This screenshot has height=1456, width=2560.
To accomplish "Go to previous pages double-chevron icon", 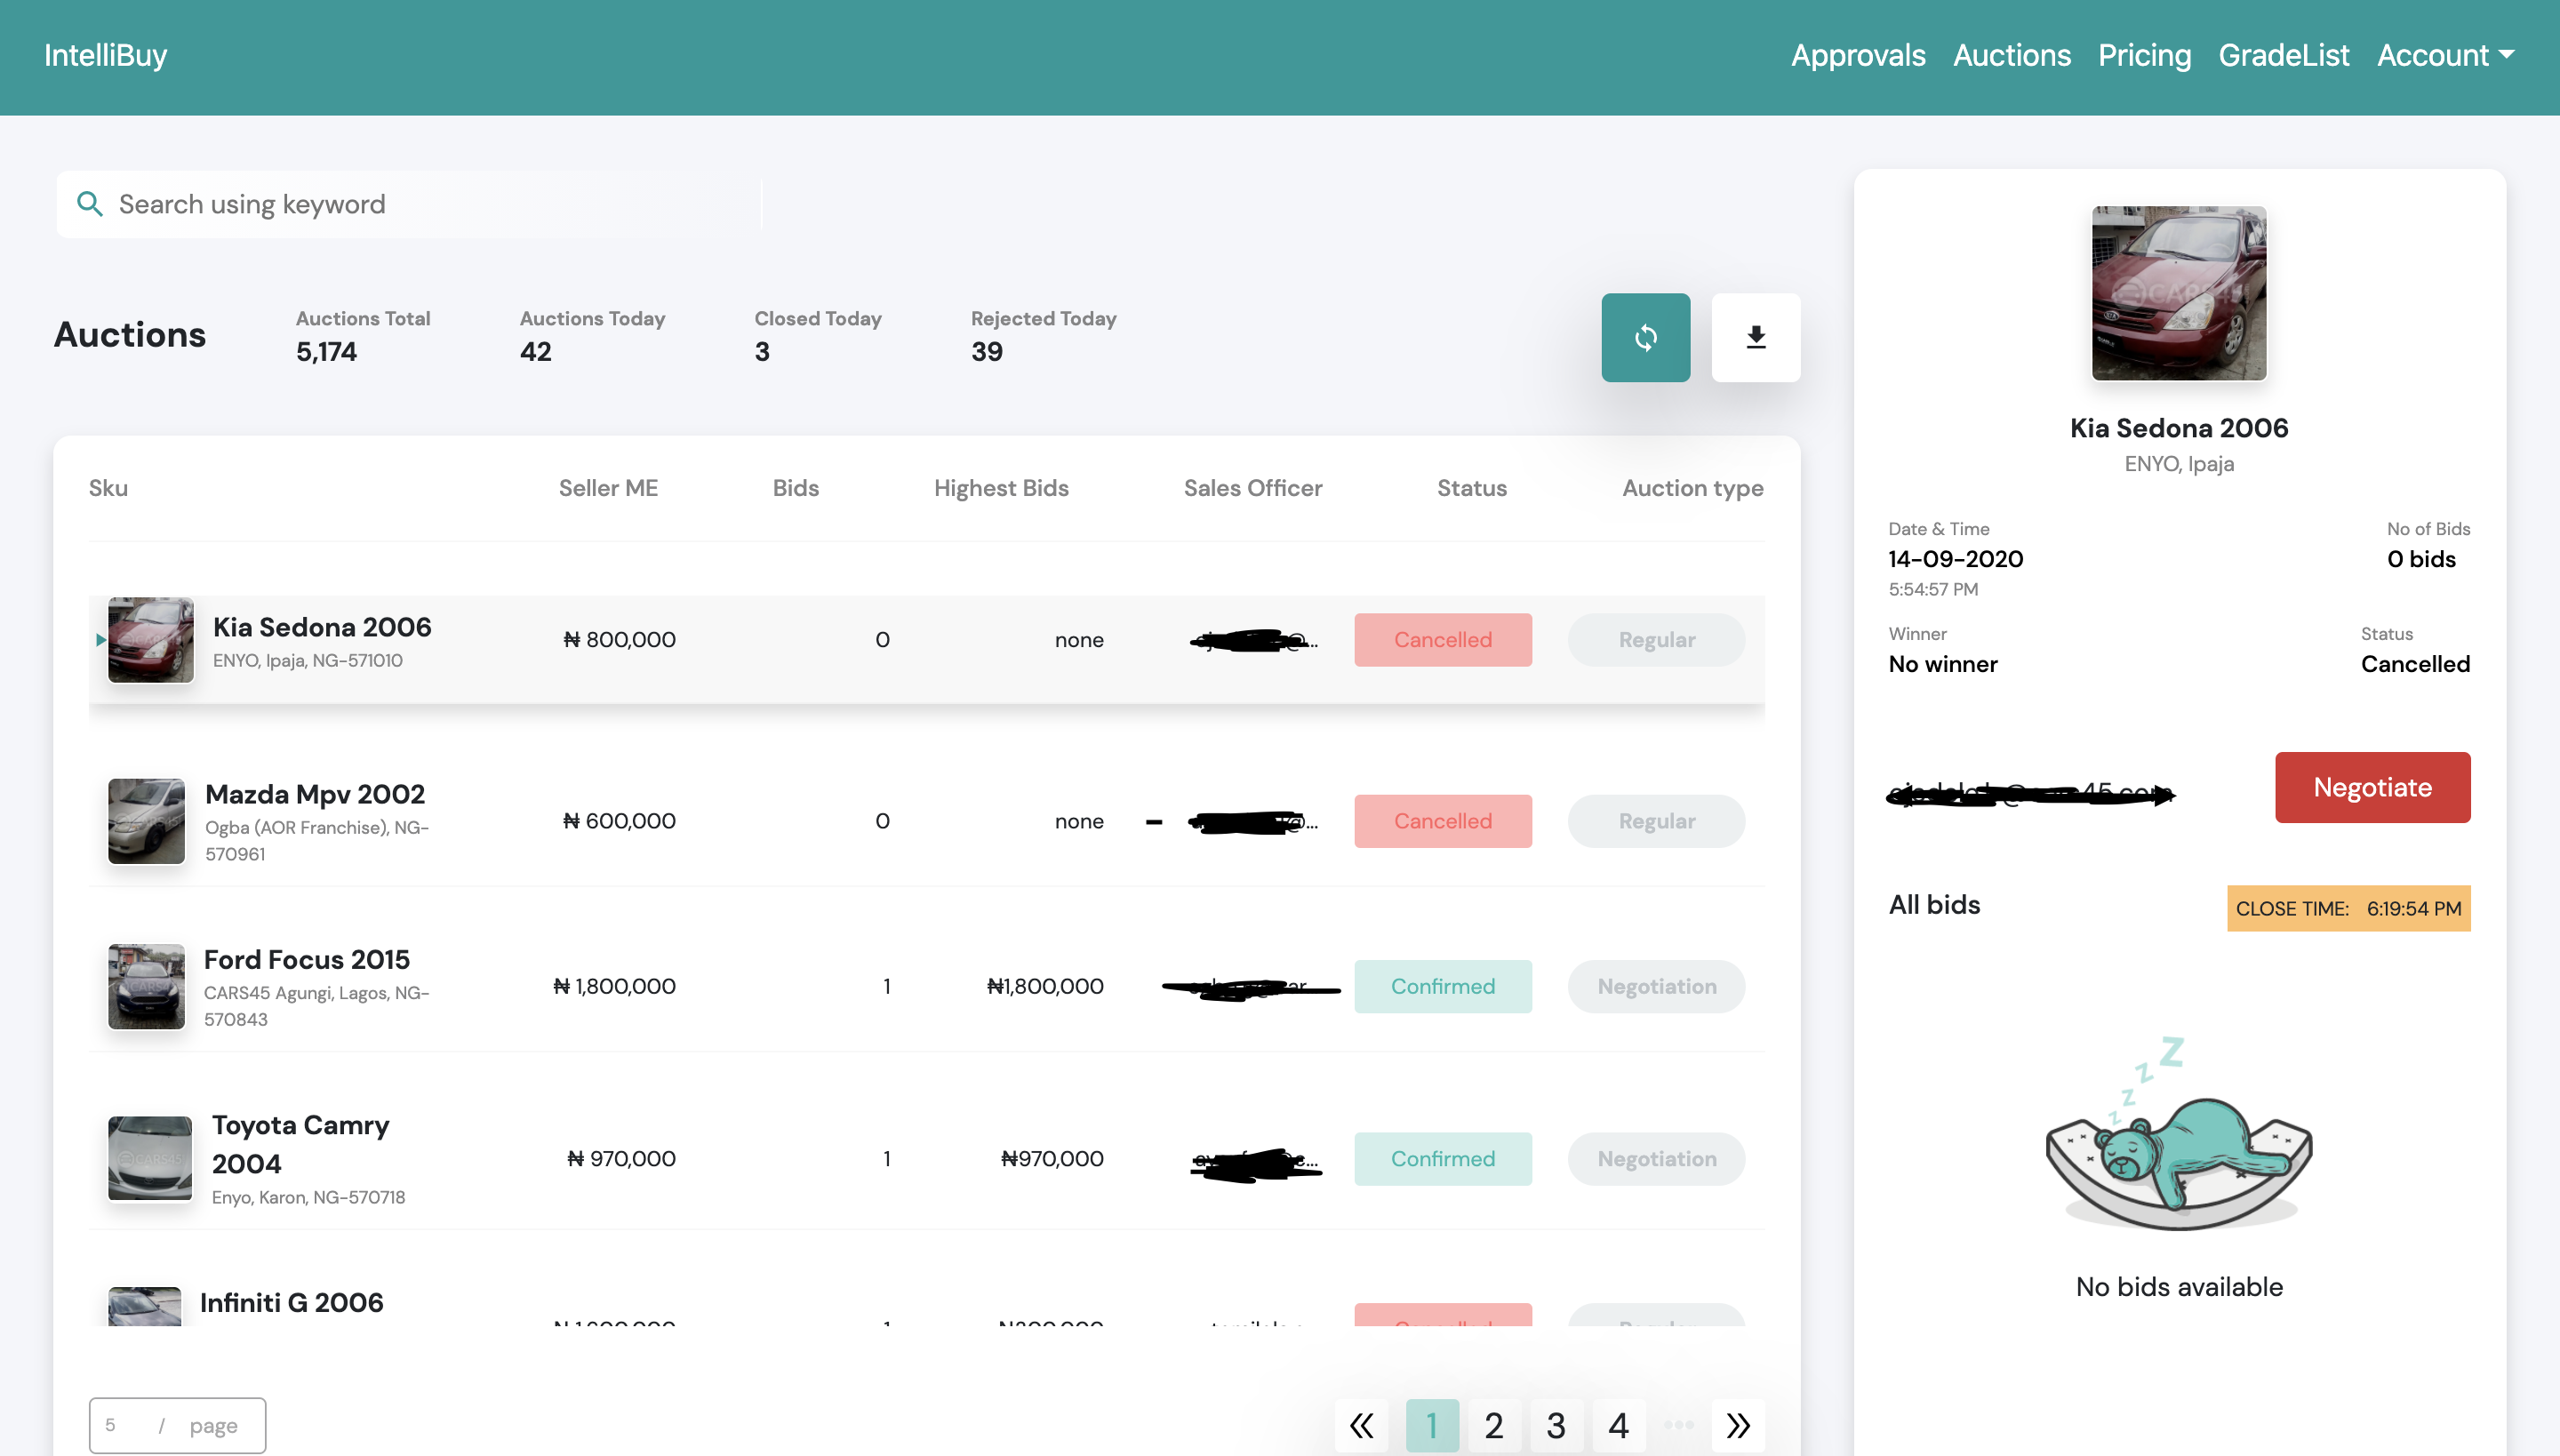I will point(1361,1424).
